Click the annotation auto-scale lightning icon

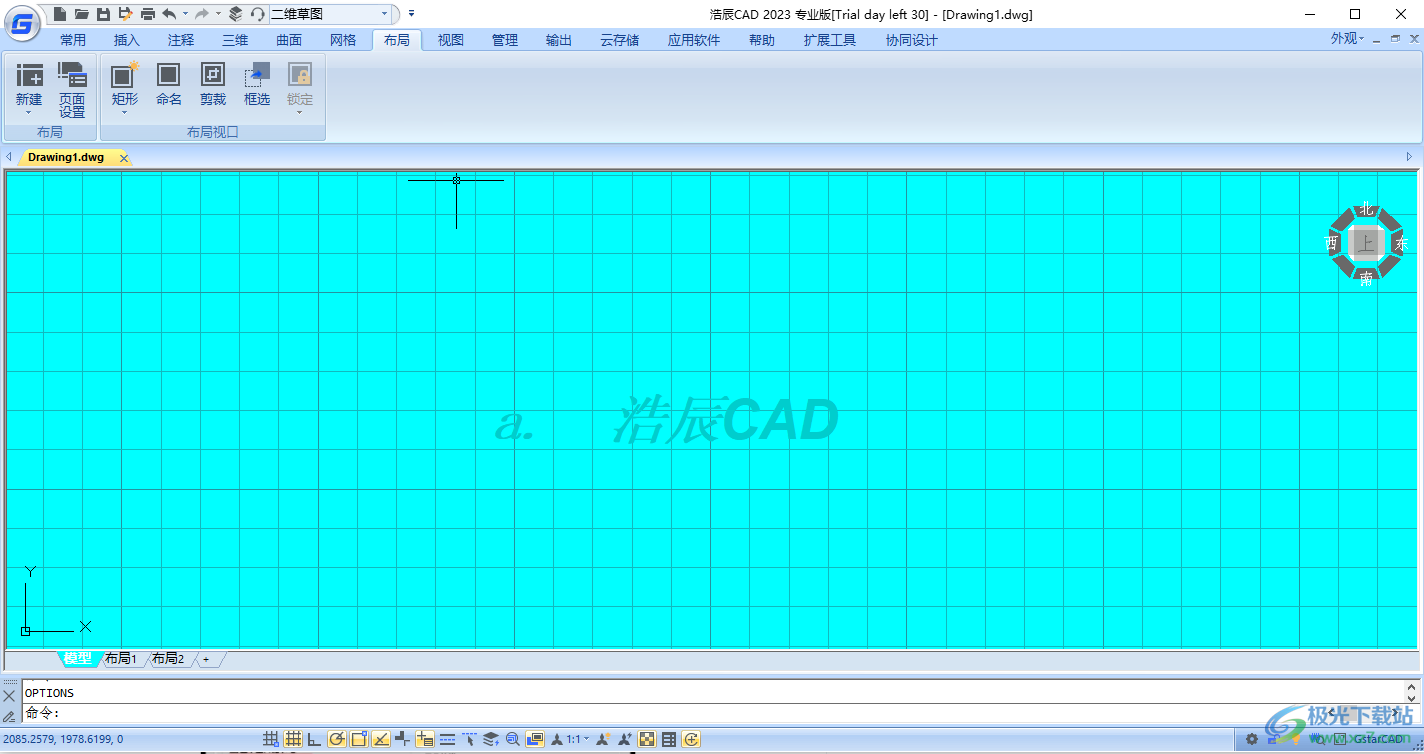pos(625,740)
